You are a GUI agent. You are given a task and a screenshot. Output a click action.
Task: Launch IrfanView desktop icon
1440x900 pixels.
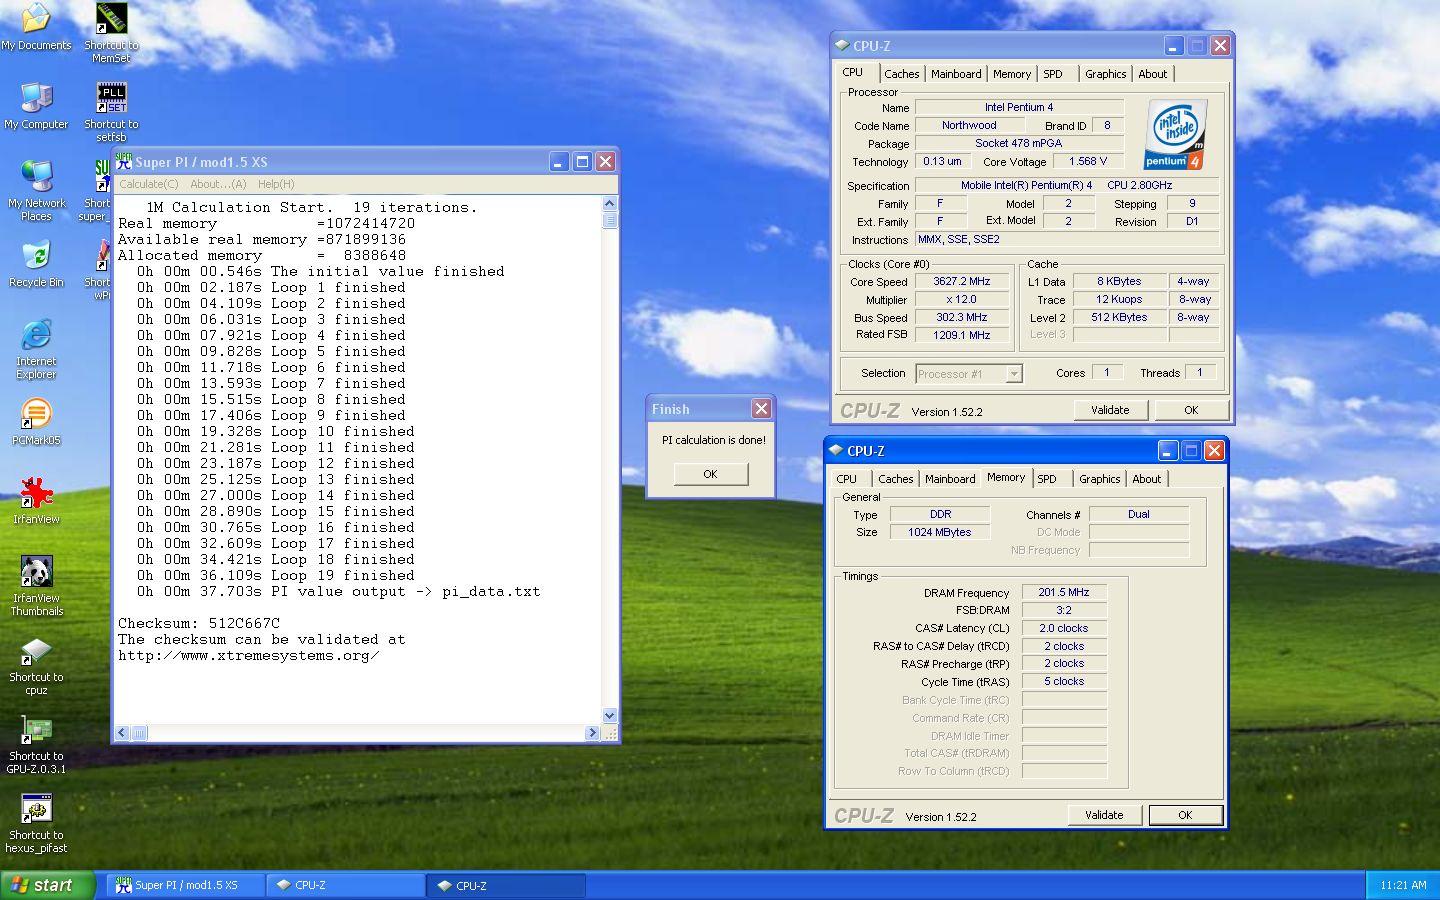click(36, 501)
